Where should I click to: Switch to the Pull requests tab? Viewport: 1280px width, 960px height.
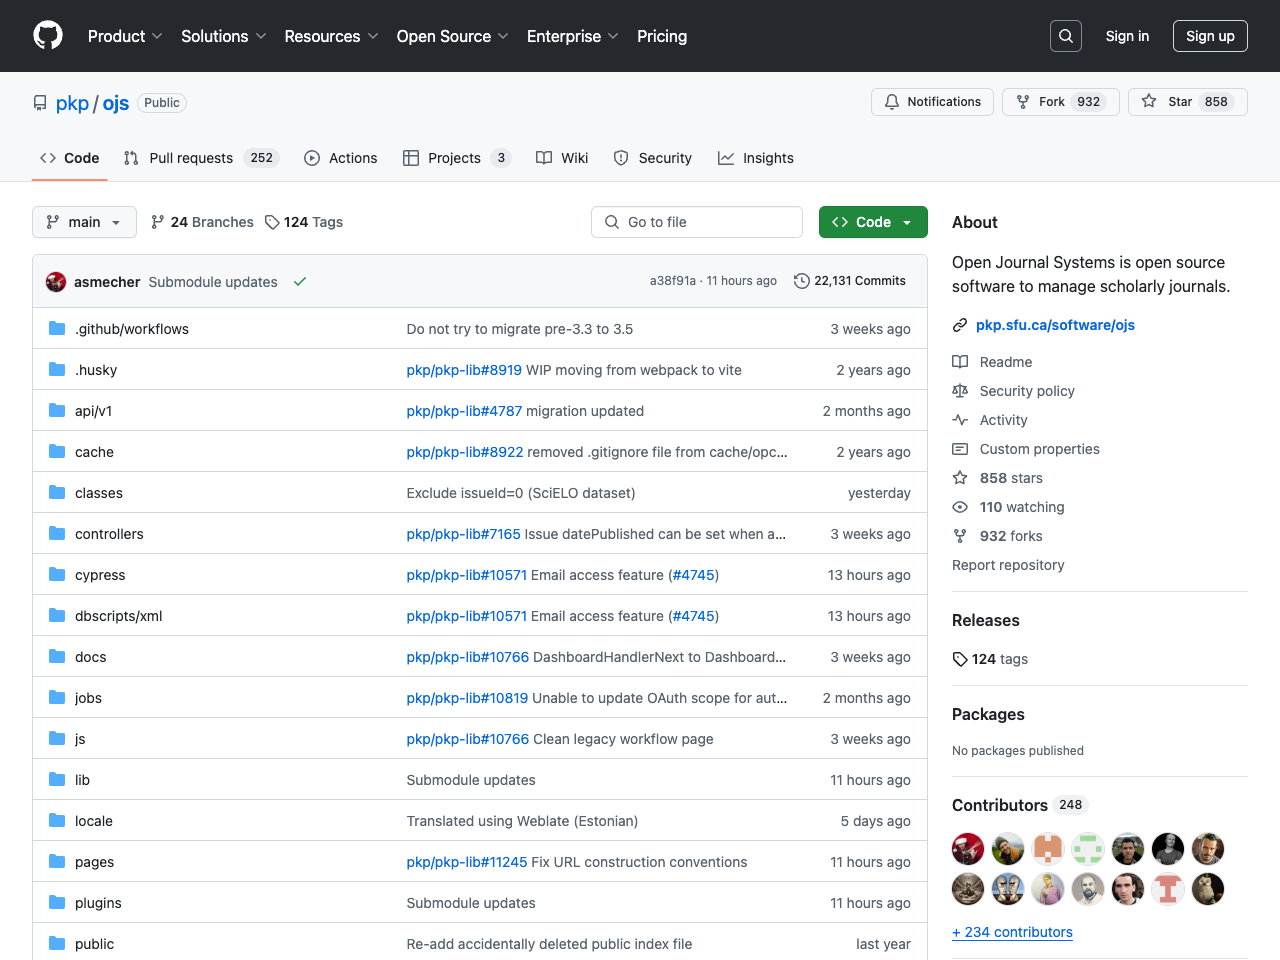200,158
